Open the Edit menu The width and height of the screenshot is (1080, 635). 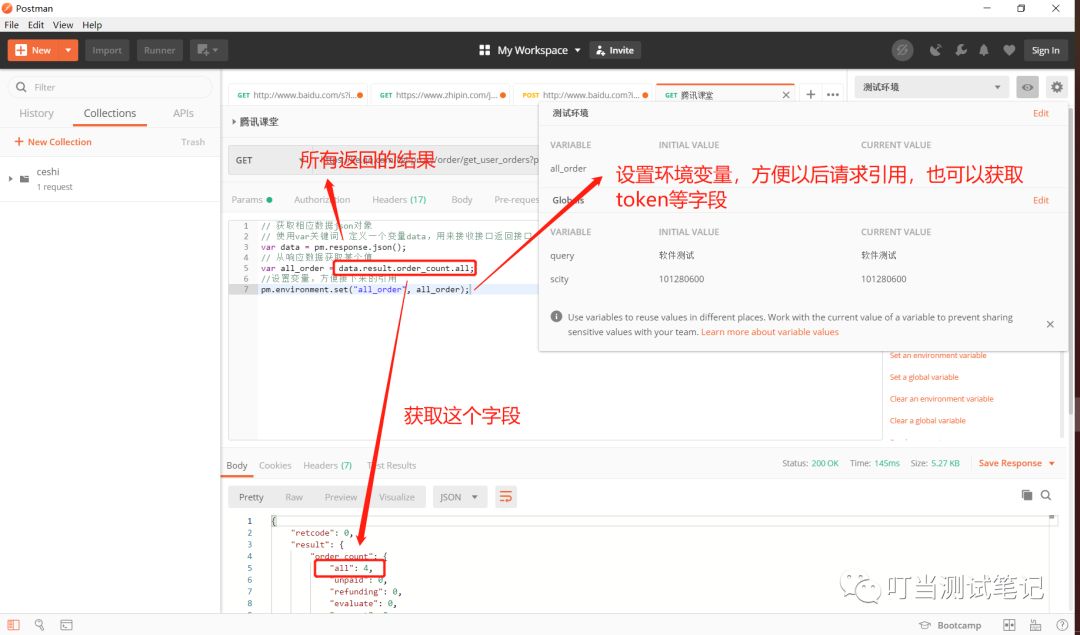36,25
